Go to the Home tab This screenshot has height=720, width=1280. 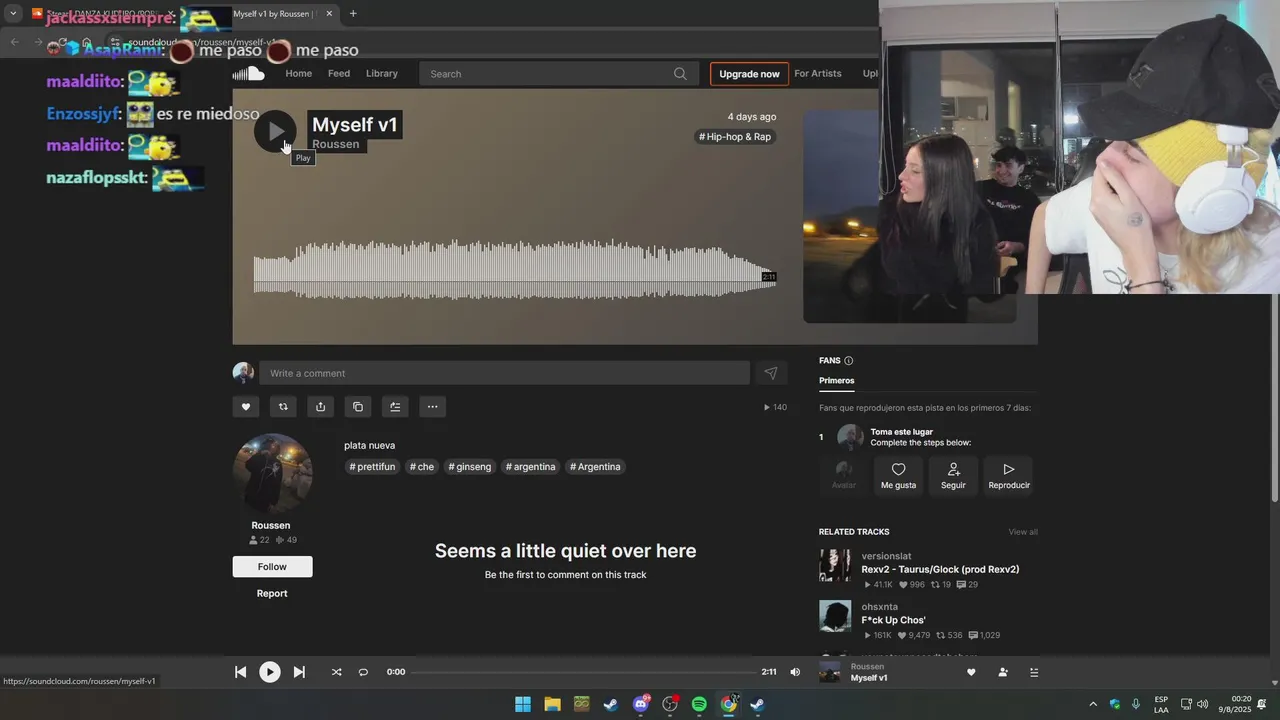pyautogui.click(x=298, y=73)
